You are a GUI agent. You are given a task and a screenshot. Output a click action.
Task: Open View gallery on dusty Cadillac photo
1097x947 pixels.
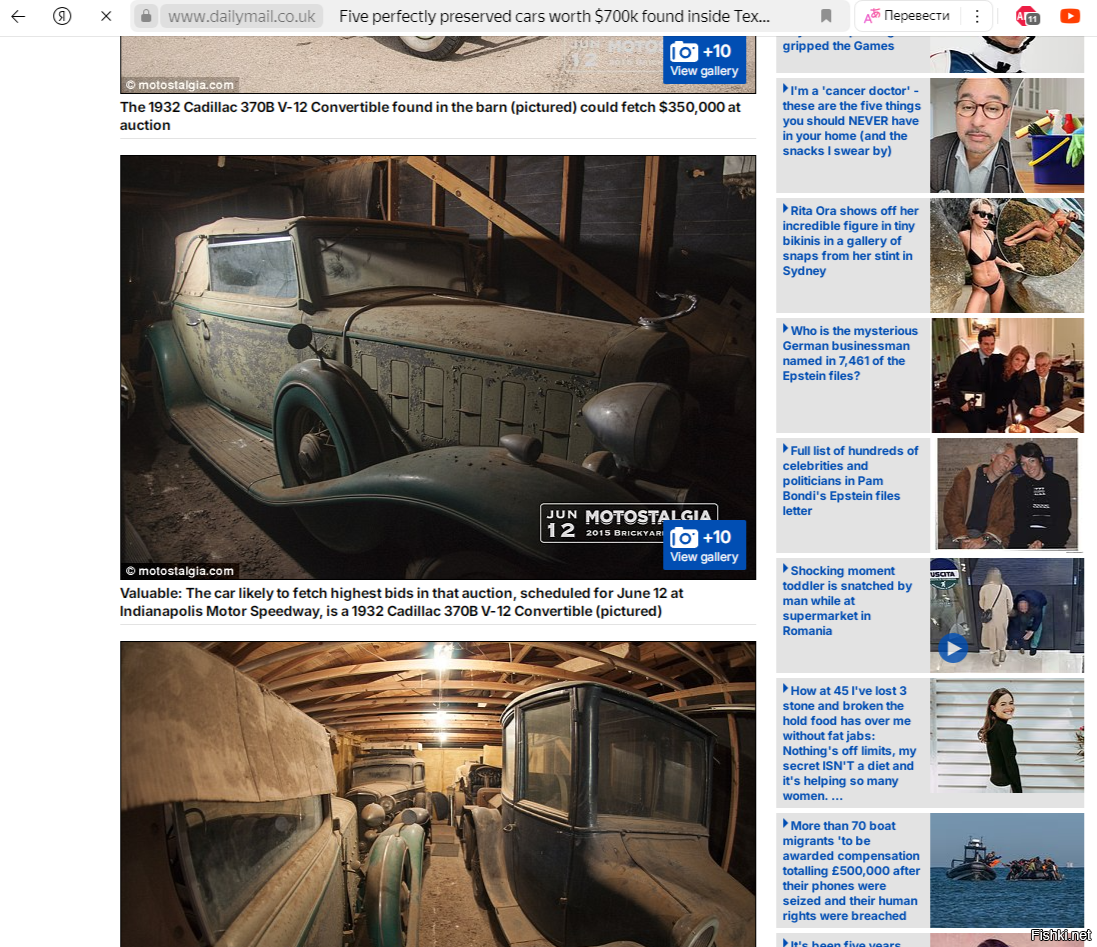tap(704, 545)
